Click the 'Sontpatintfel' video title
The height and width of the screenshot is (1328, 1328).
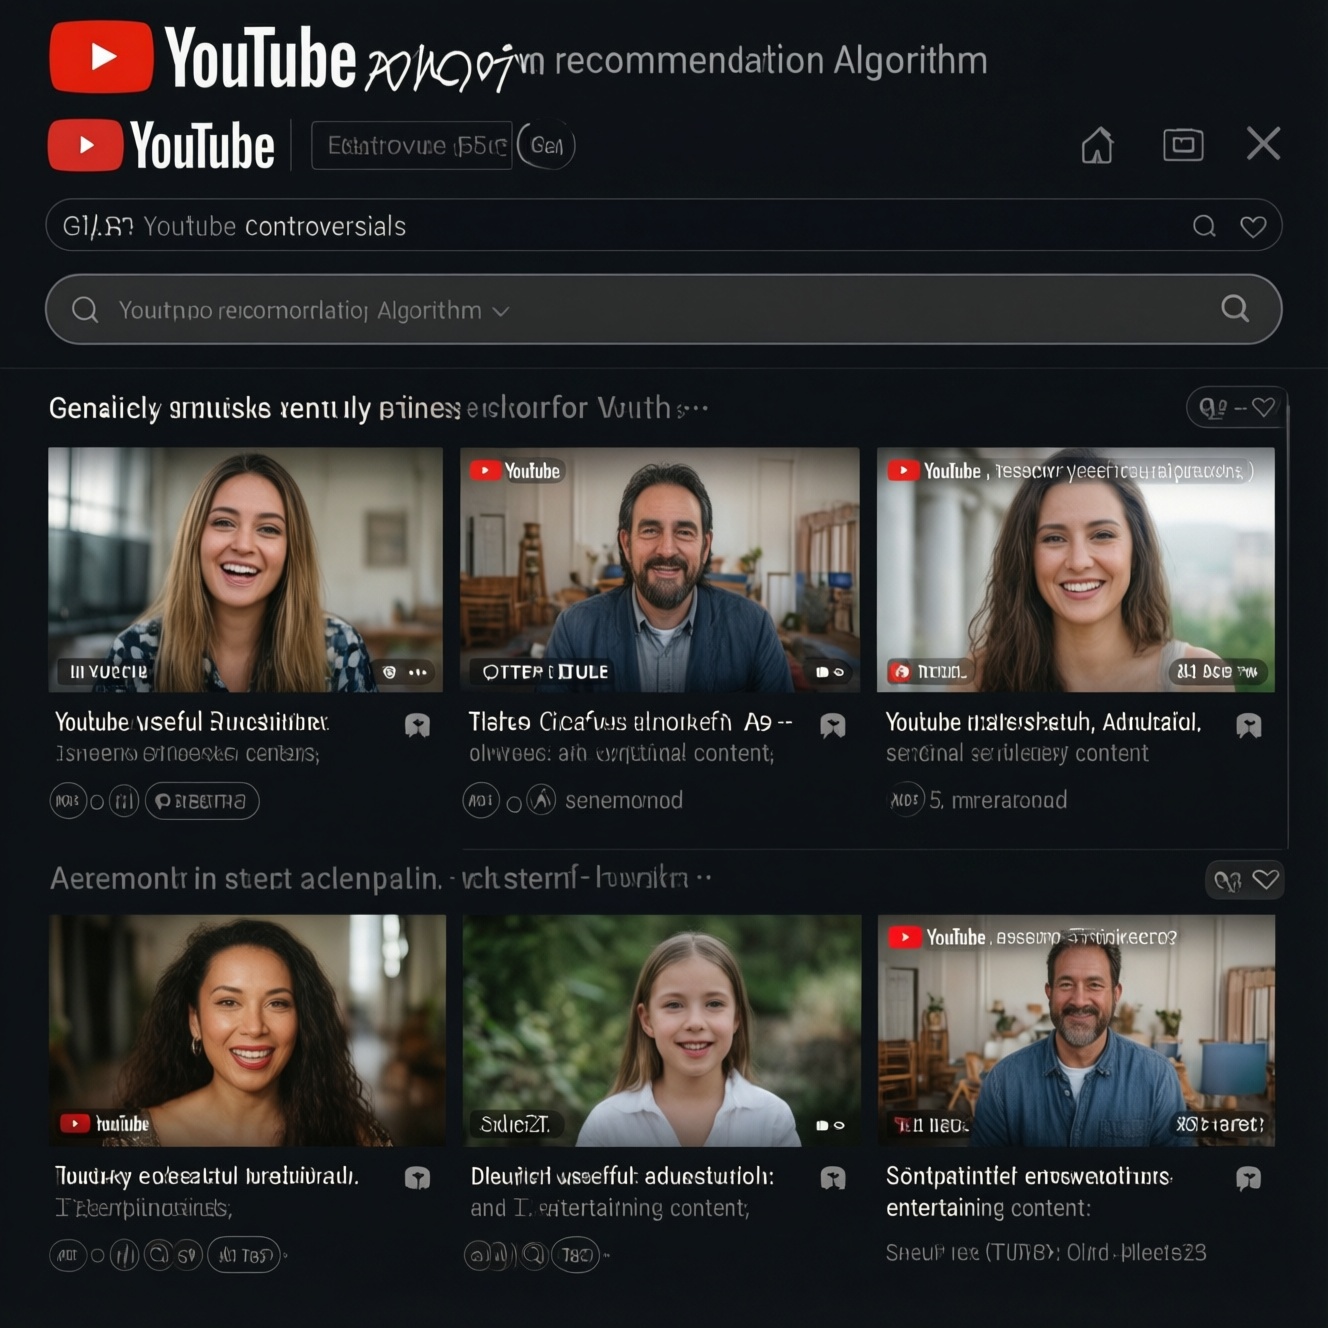point(1029,1176)
